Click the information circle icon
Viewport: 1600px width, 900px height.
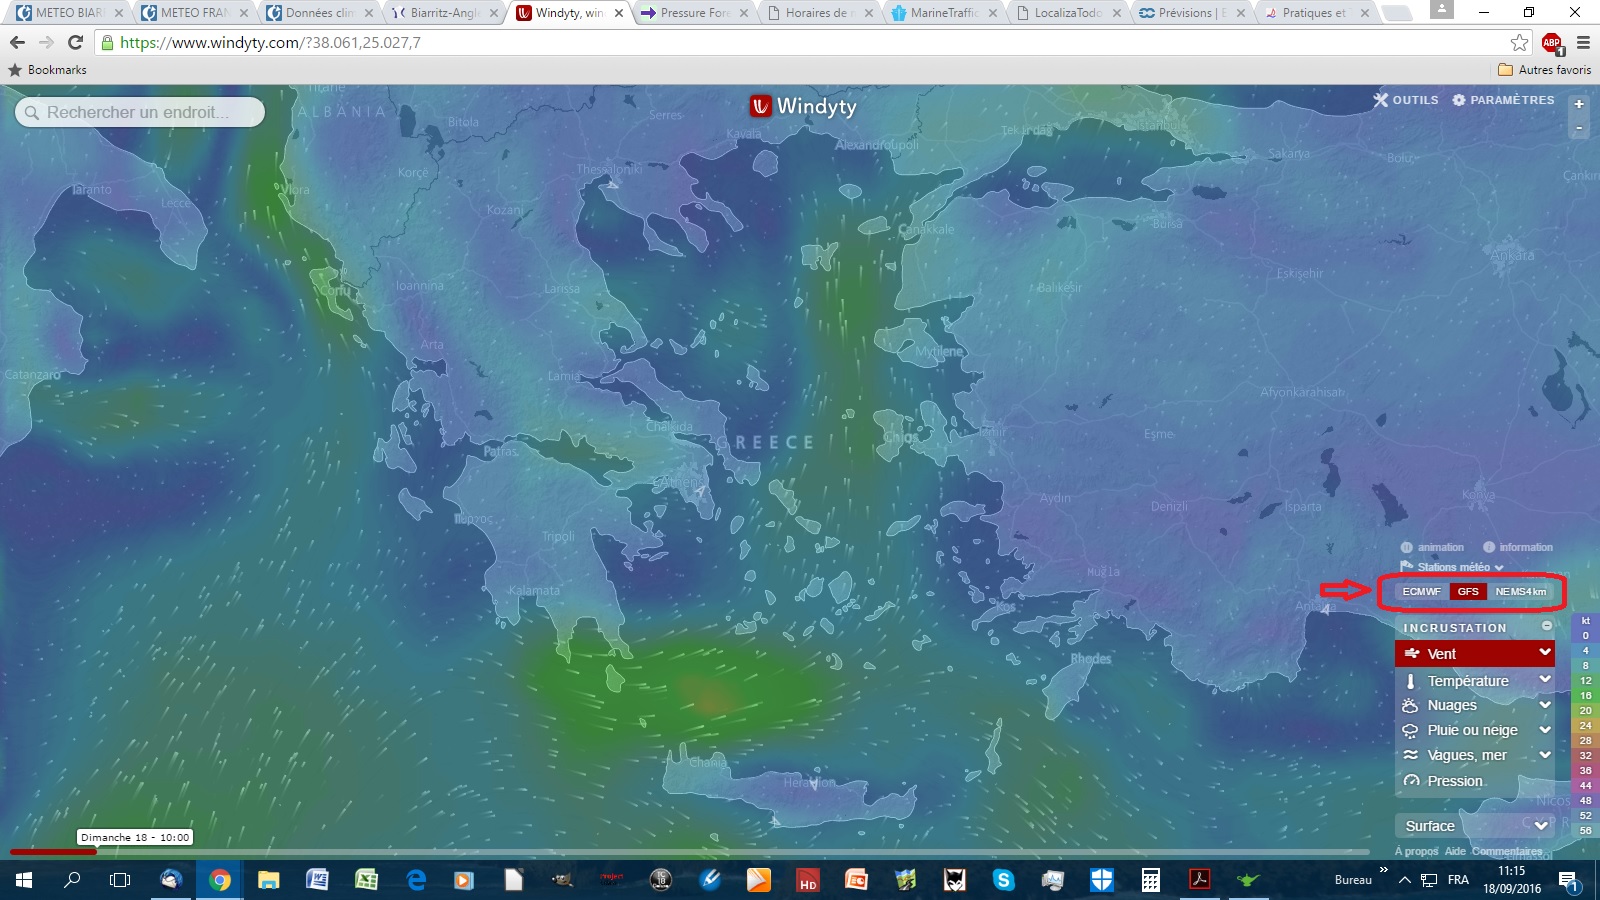(x=1489, y=547)
